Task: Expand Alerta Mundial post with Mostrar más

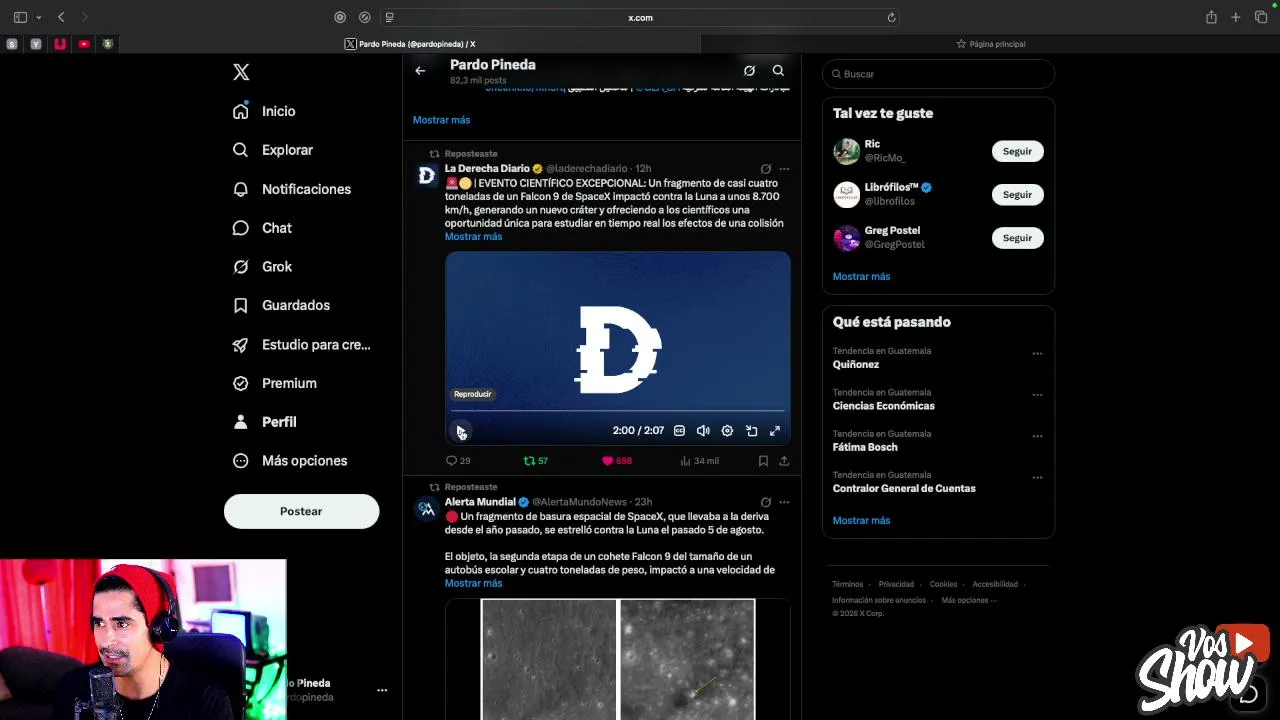Action: click(x=473, y=584)
